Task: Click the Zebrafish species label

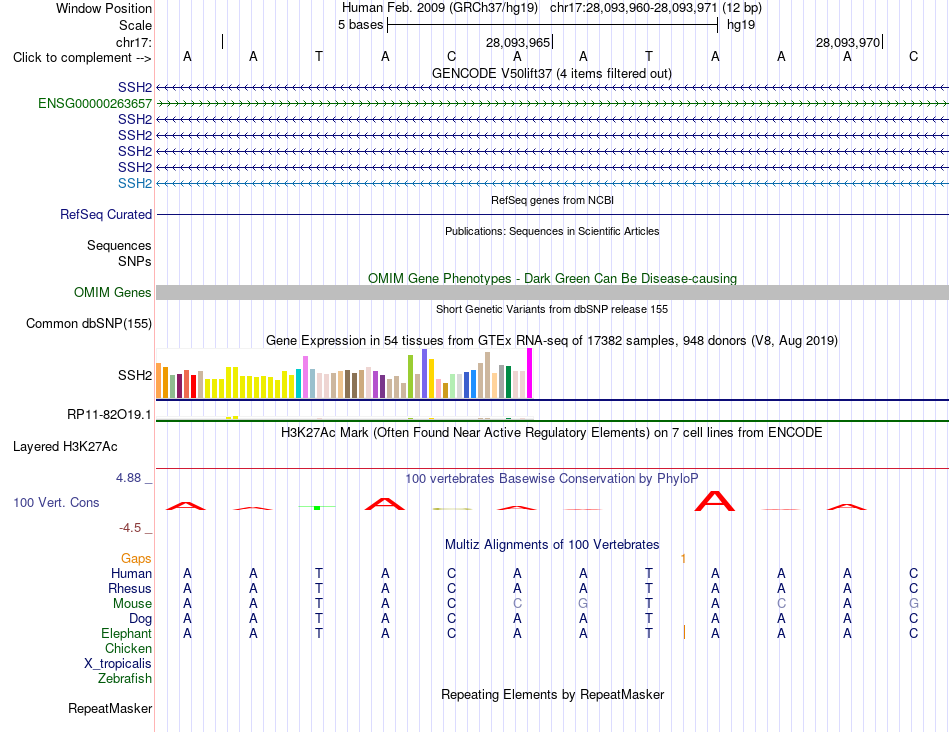Action: [125, 679]
